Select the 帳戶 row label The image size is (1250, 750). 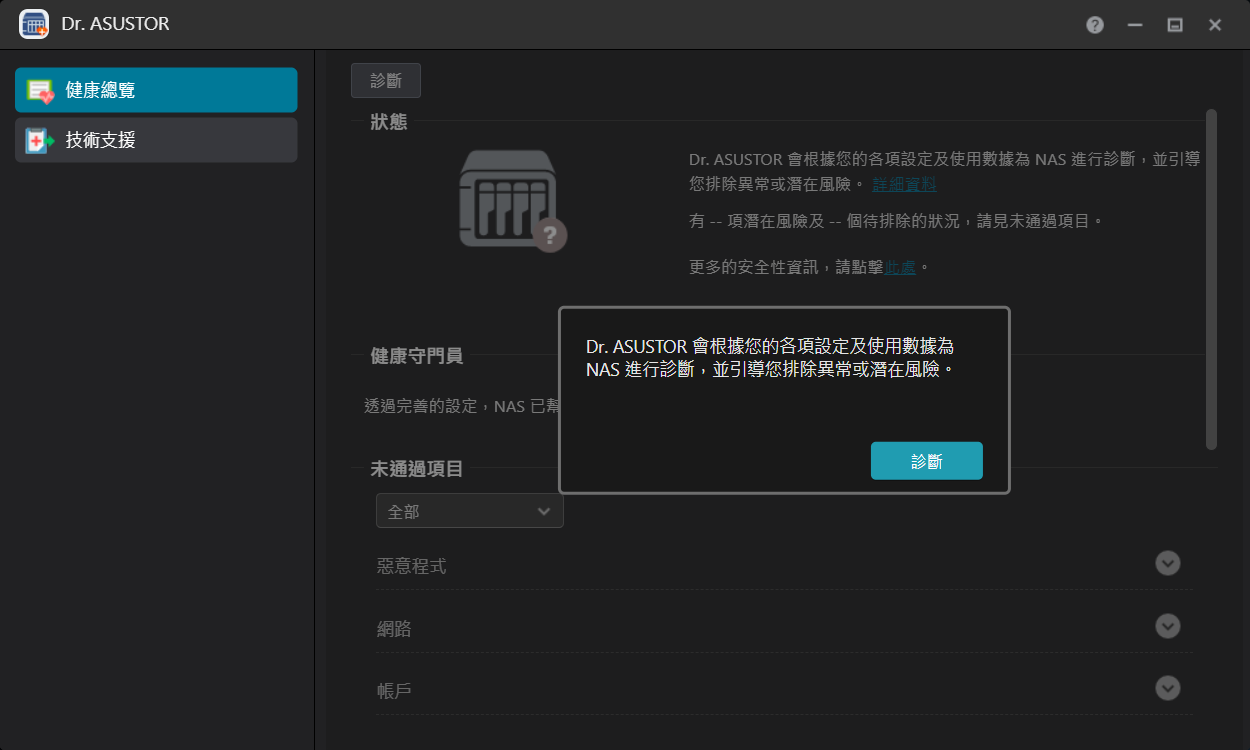[x=394, y=691]
